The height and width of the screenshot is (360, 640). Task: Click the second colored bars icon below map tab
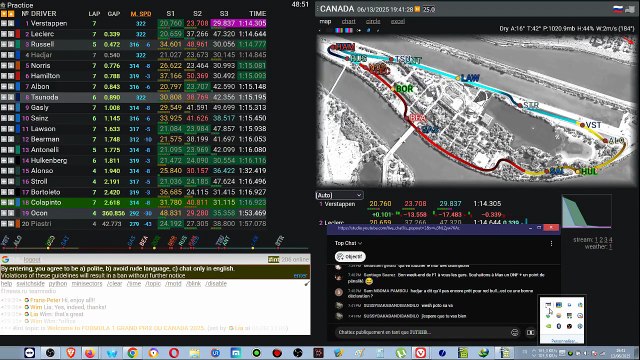click(x=349, y=30)
